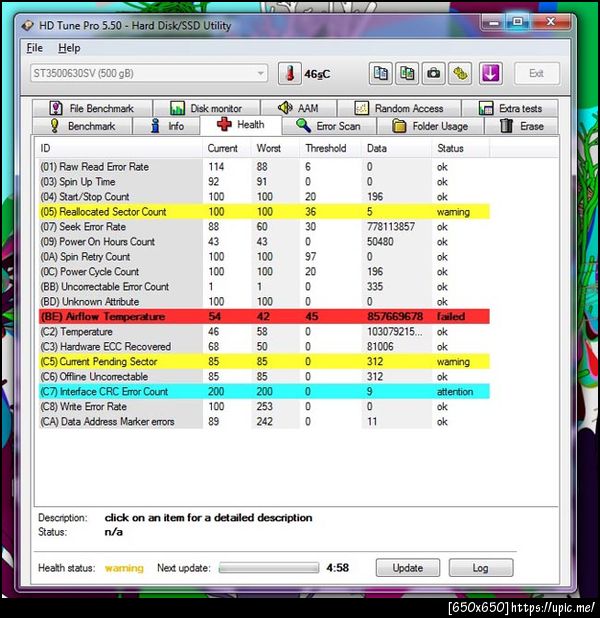This screenshot has height=618, width=600.
Task: Click the Update button
Action: [x=408, y=568]
